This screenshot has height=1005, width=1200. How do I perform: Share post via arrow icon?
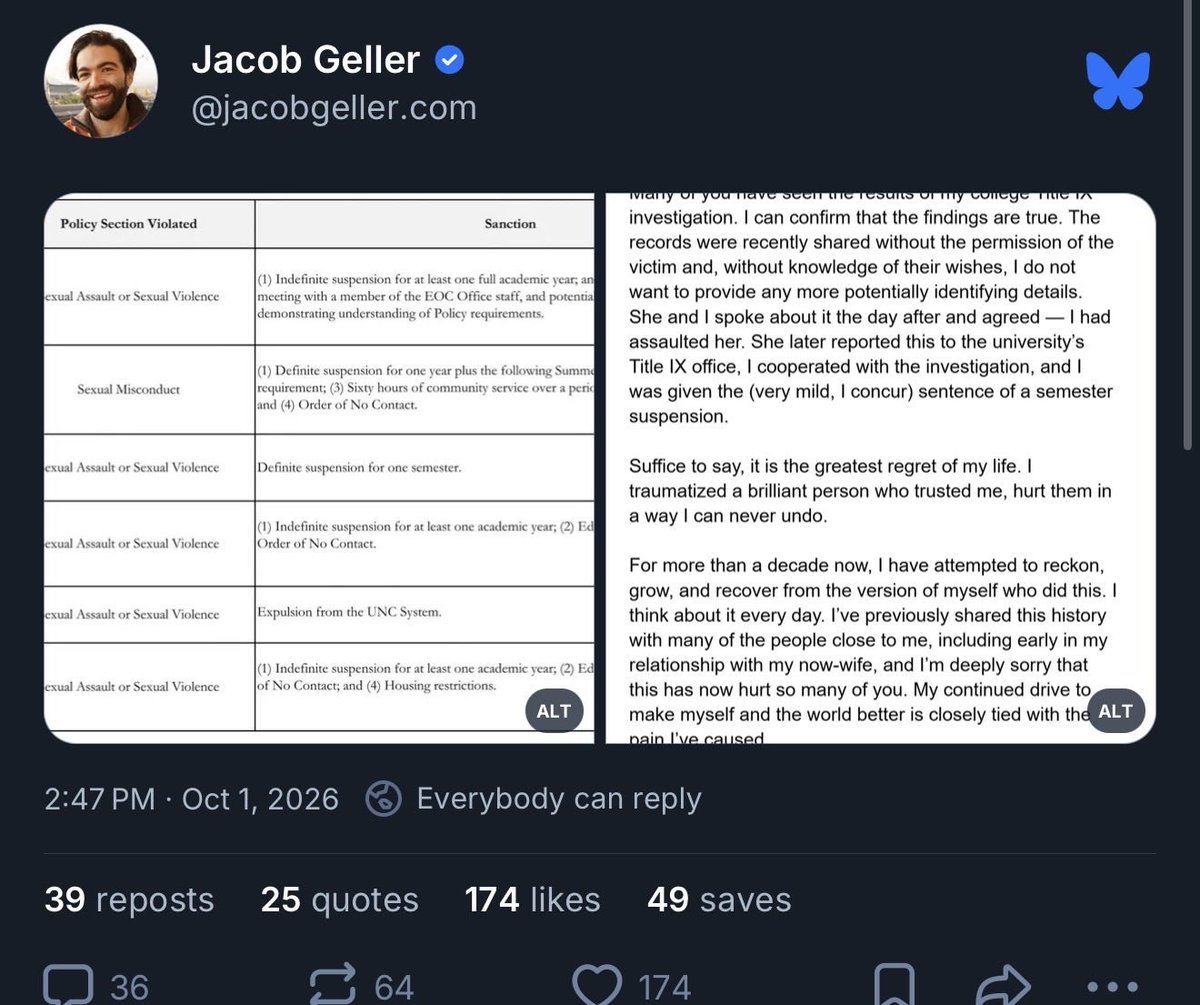click(1003, 984)
